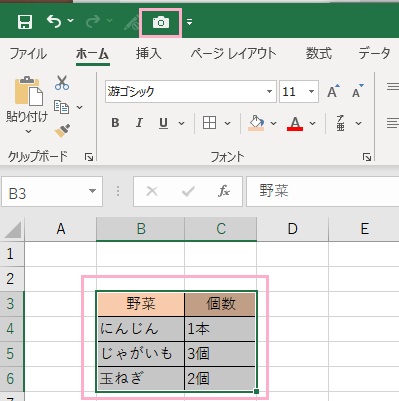Select column A header
399x401 pixels.
(61, 229)
